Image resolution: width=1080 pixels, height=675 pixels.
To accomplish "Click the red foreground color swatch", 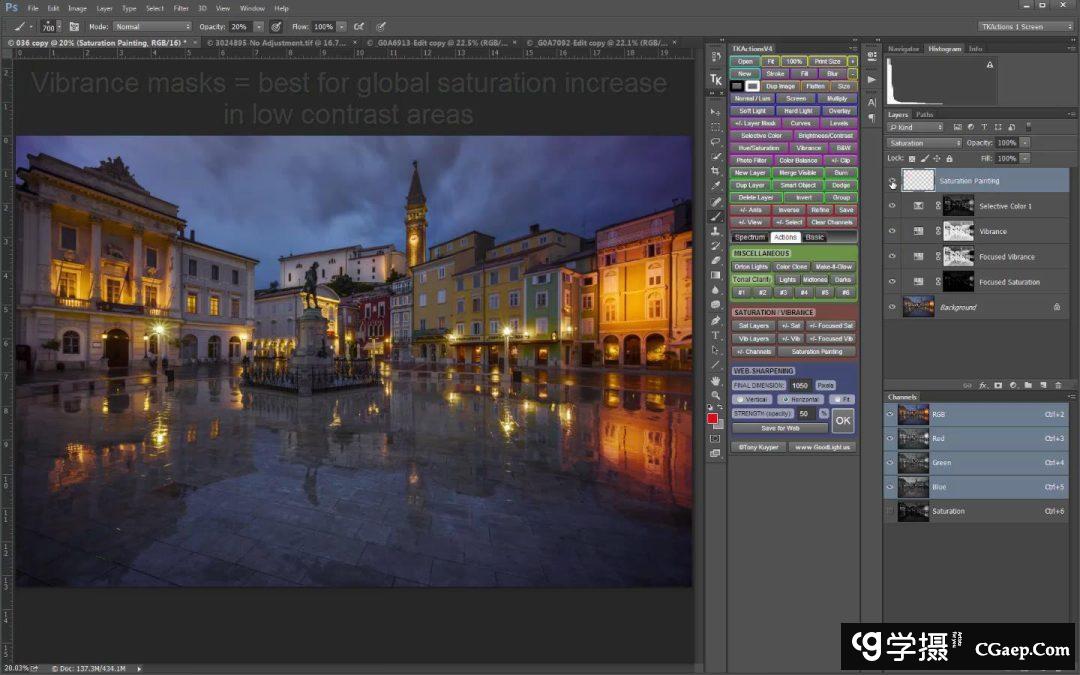I will coord(713,418).
